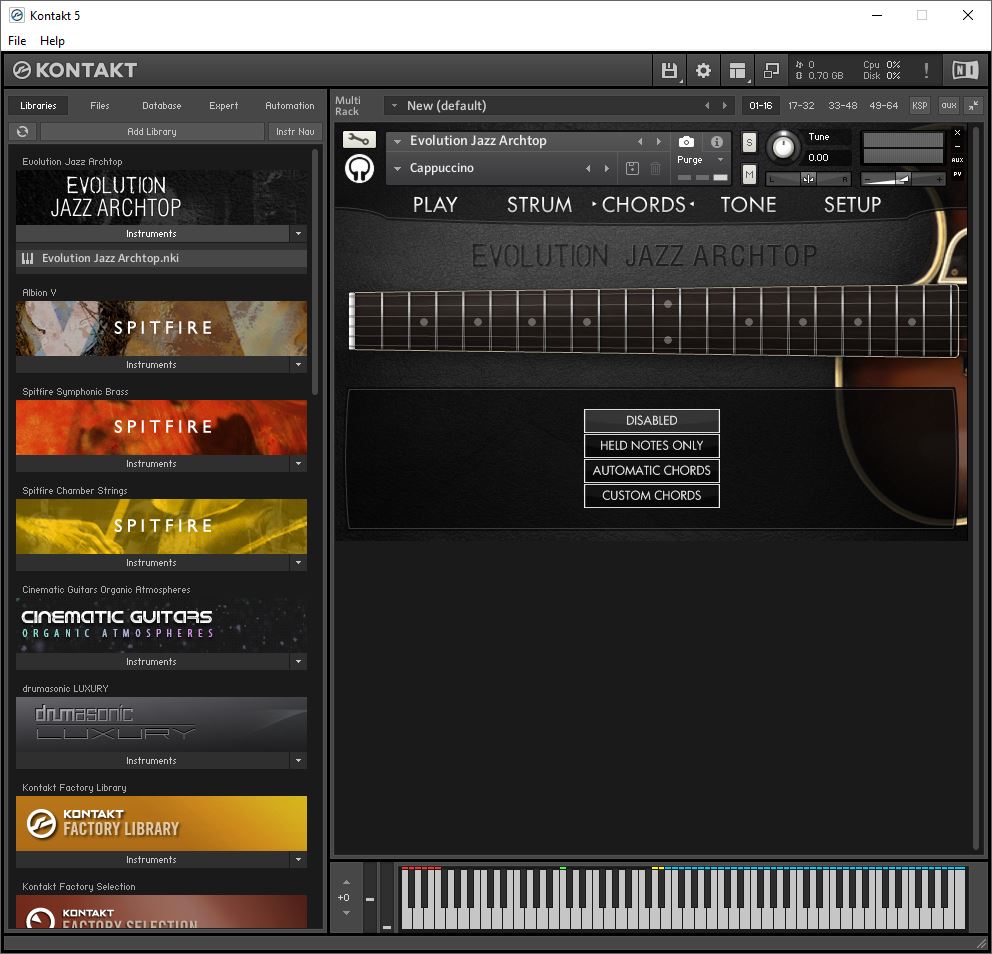992x954 pixels.
Task: Select previous snapshot arrow beside Cappuccino
Action: point(588,168)
